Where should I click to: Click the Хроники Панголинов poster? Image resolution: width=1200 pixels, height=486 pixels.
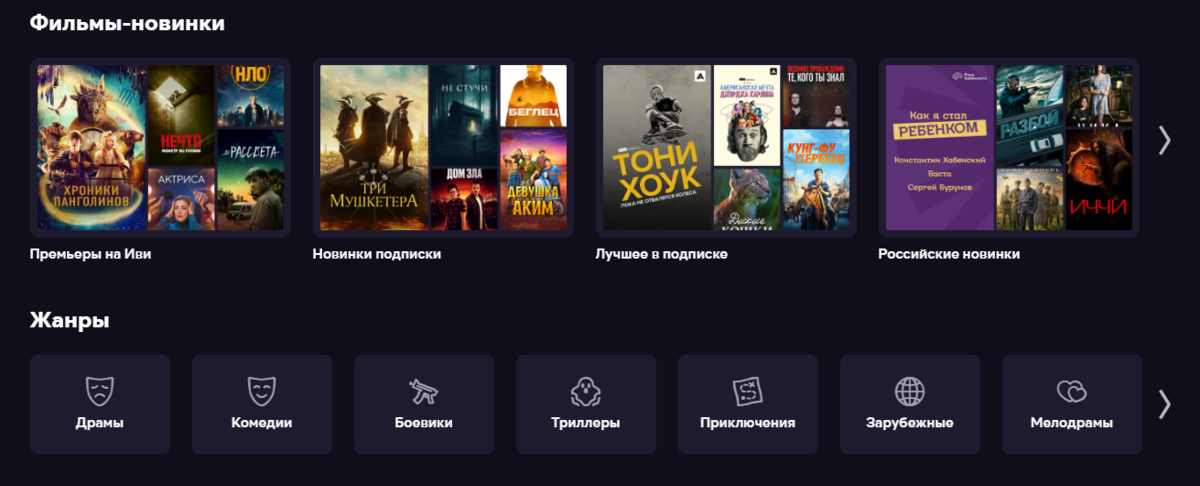pos(91,148)
